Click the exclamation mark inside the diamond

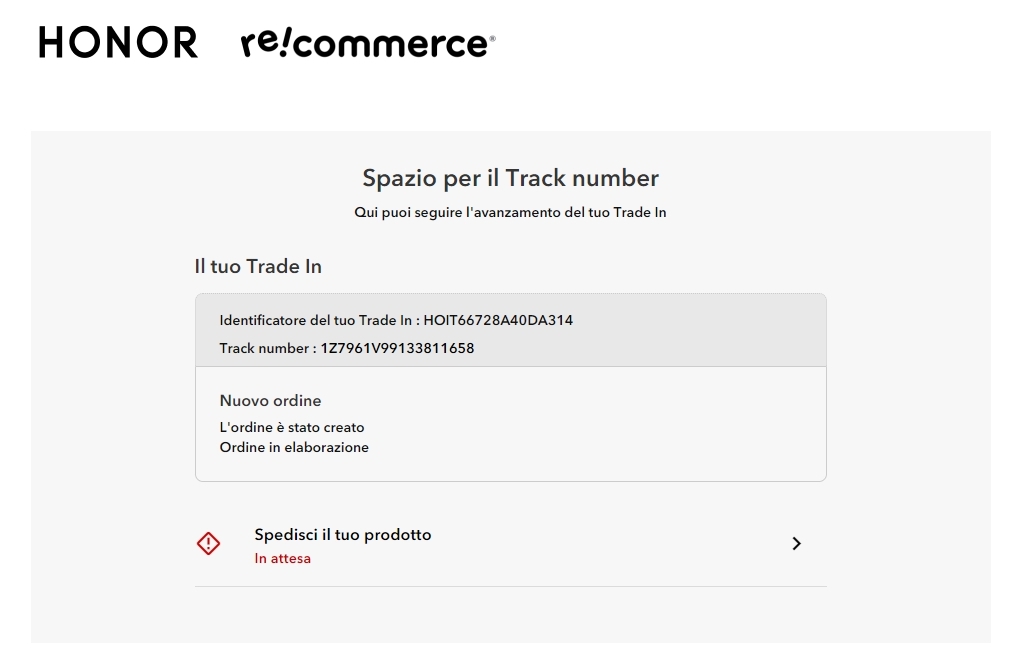[x=208, y=543]
